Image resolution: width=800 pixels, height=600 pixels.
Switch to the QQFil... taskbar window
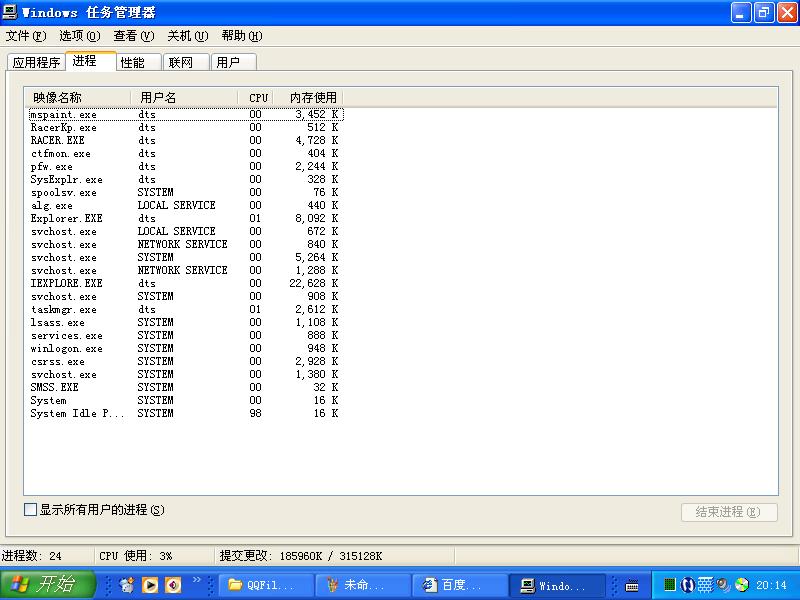(x=266, y=585)
